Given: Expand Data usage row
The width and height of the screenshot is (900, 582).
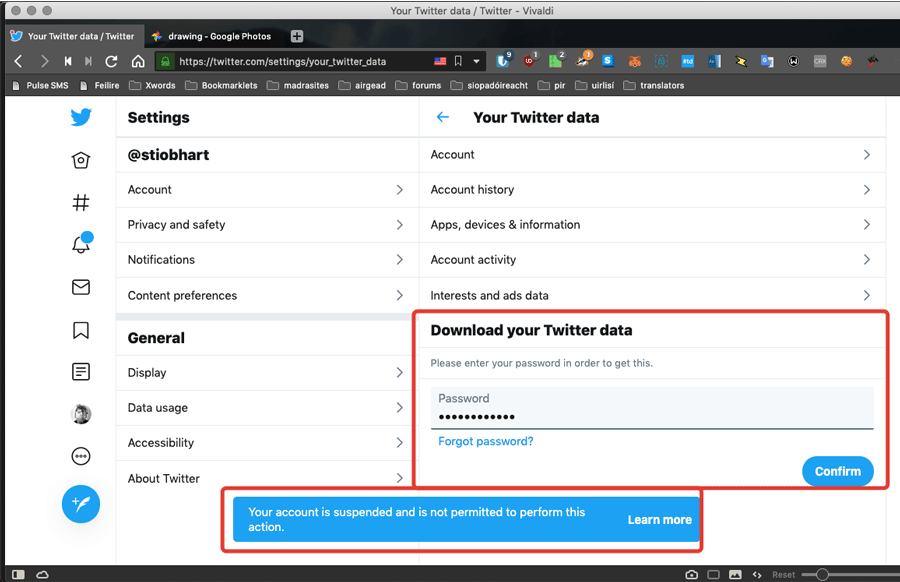Looking at the screenshot, I should 267,408.
